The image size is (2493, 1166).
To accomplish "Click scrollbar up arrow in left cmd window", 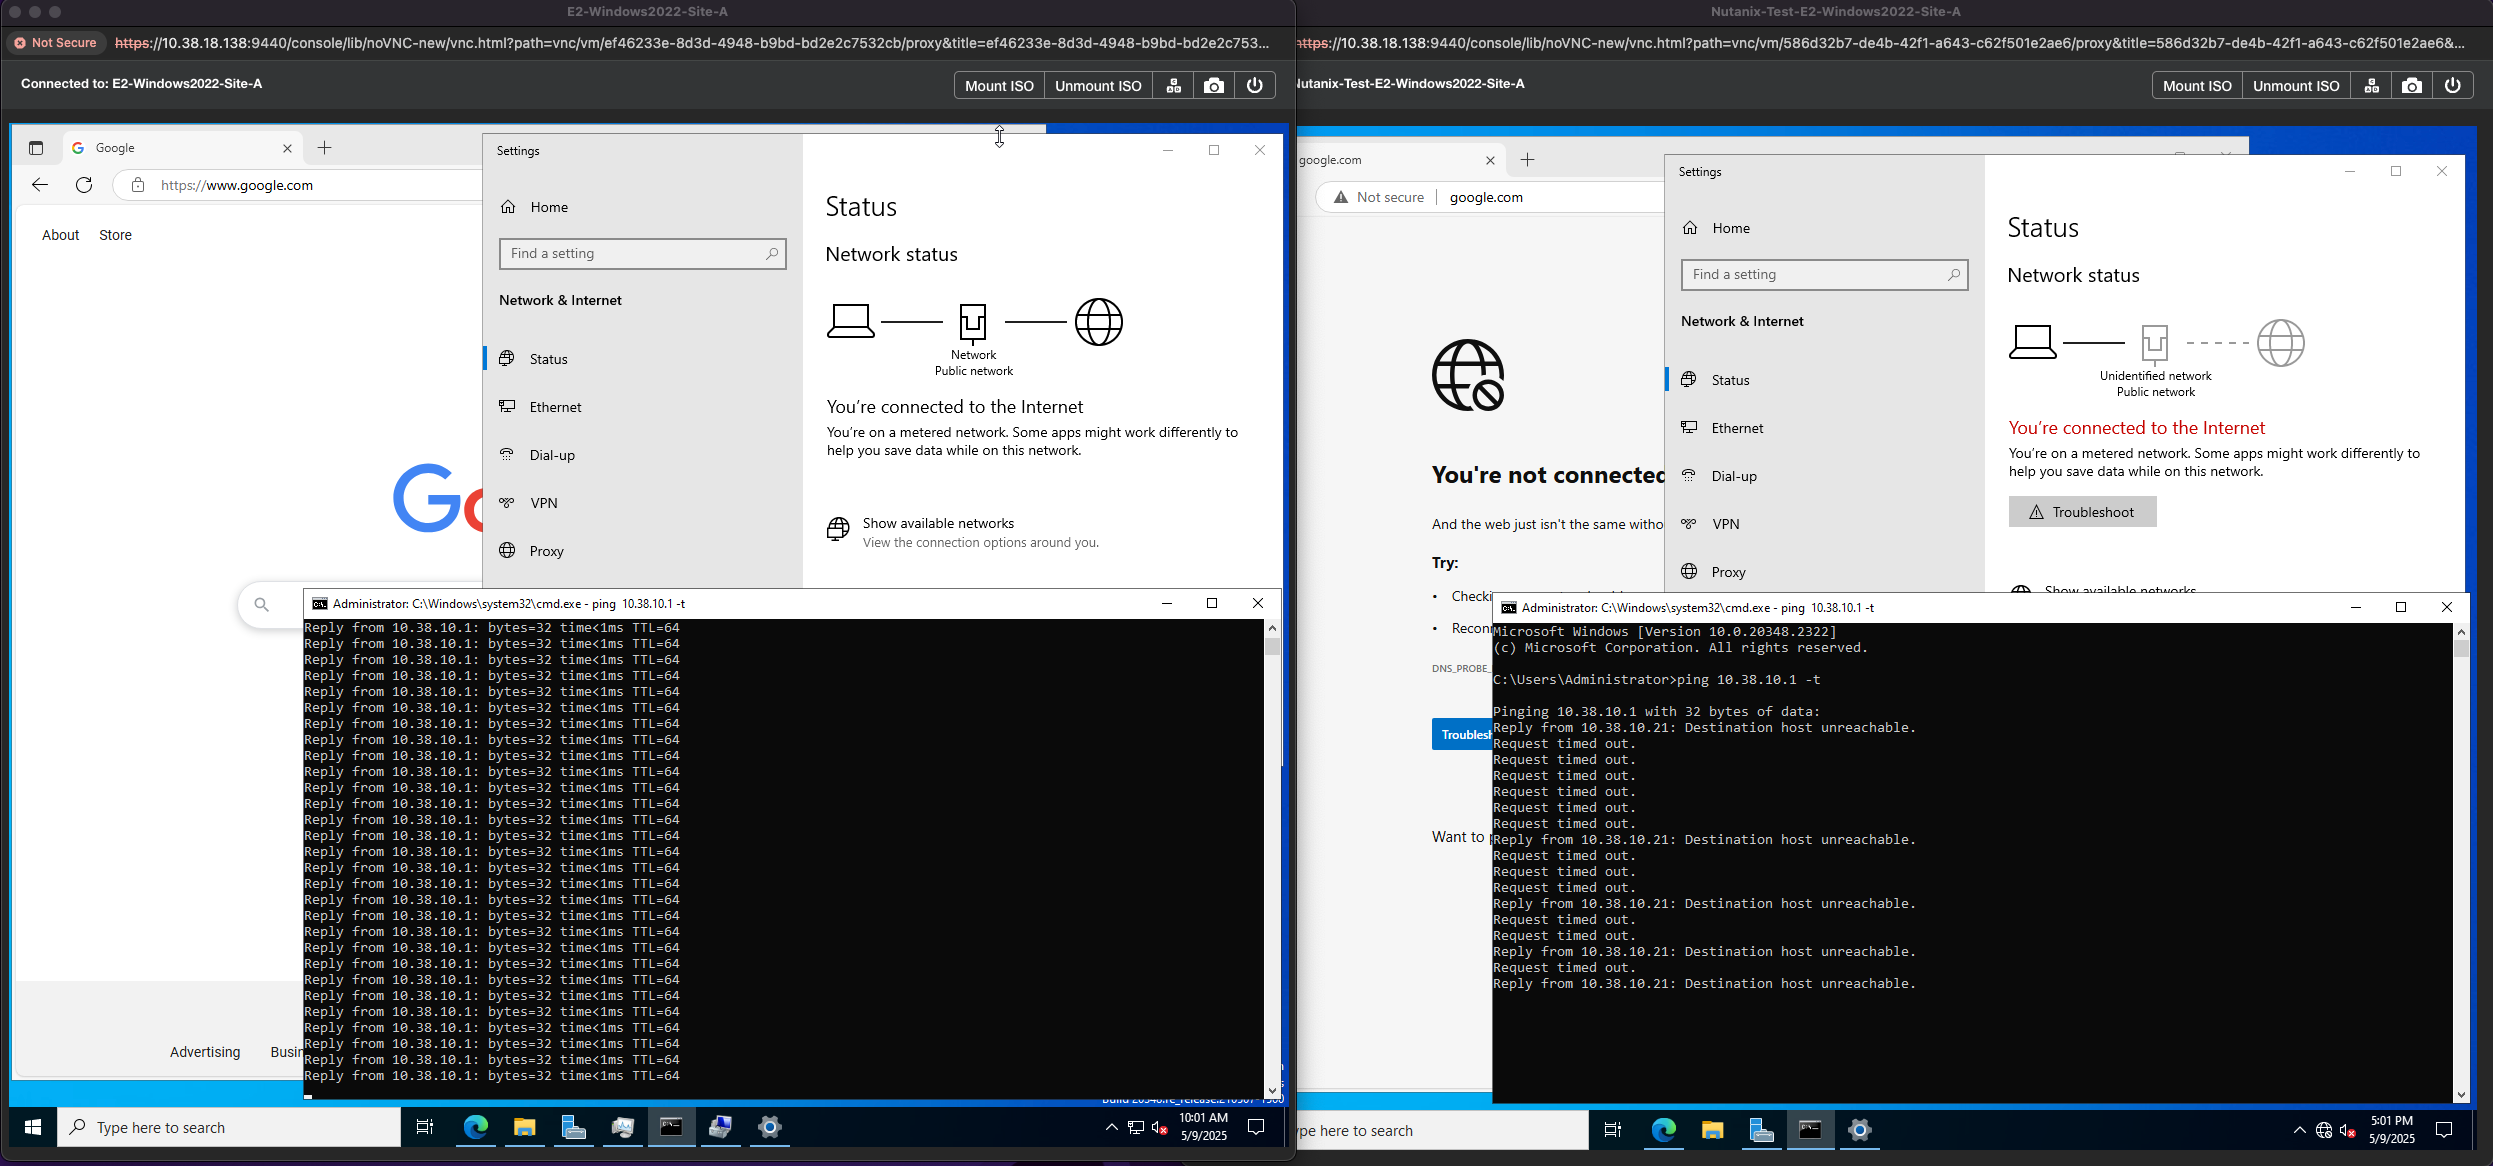I will [x=1272, y=628].
